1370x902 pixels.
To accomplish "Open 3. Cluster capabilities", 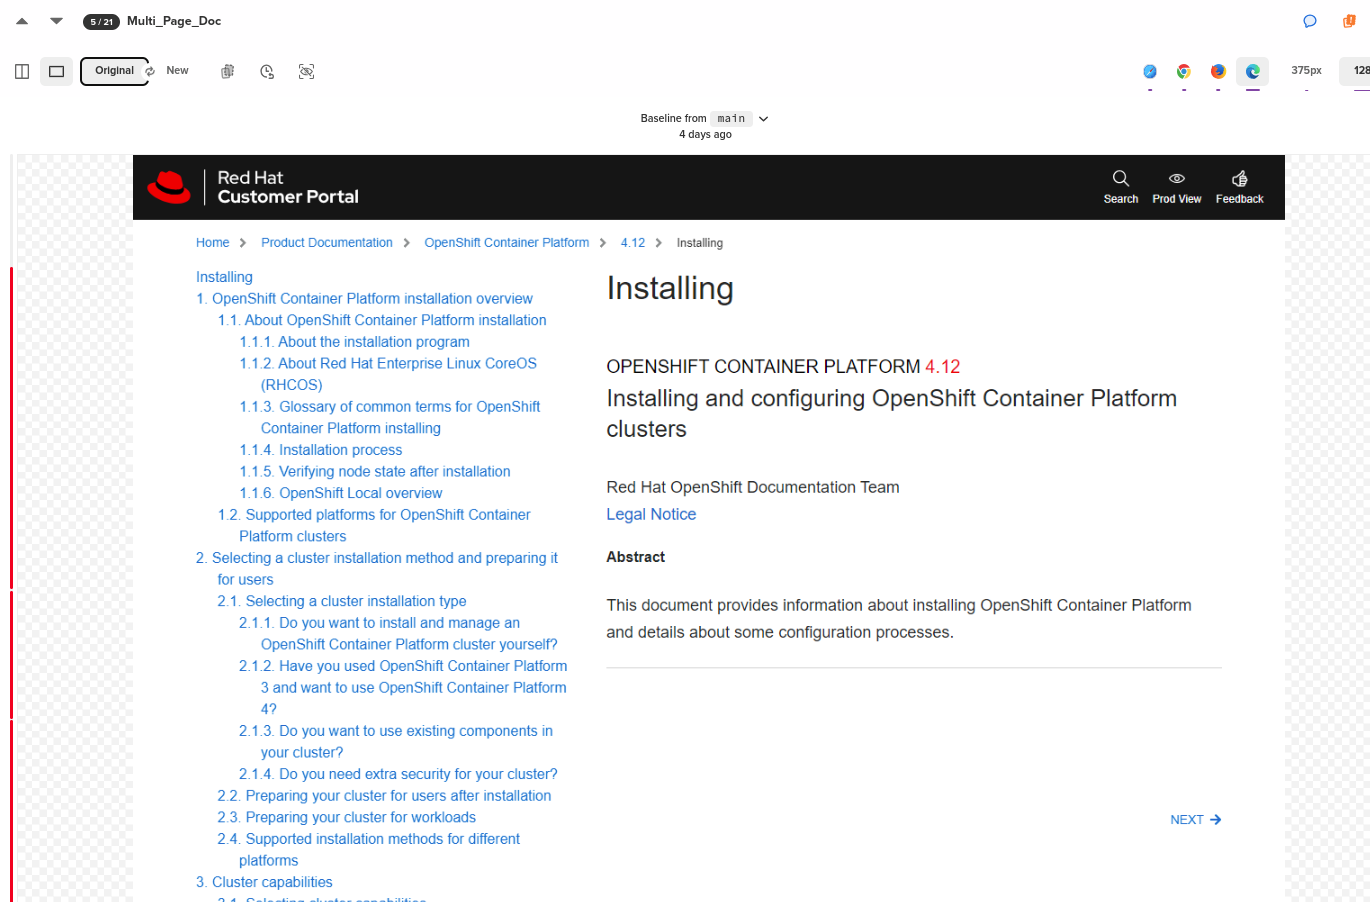I will [x=264, y=882].
